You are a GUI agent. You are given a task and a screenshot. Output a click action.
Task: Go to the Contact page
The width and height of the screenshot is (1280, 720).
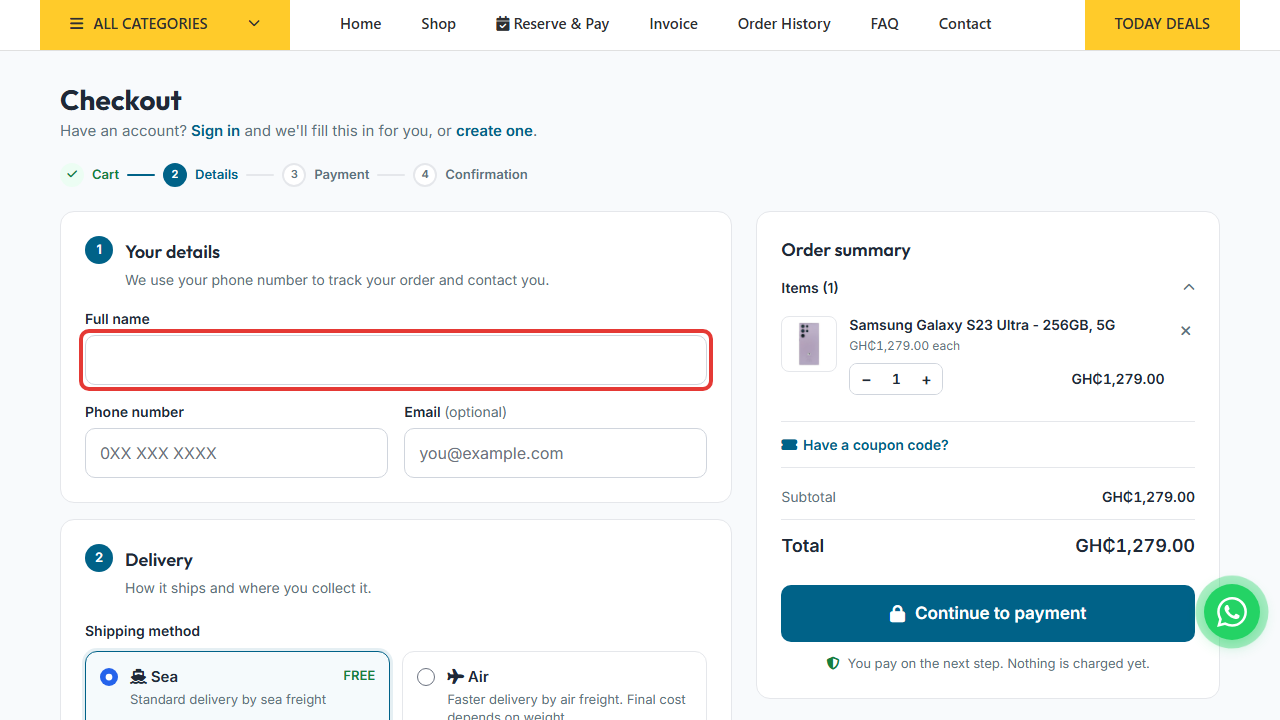pos(965,24)
